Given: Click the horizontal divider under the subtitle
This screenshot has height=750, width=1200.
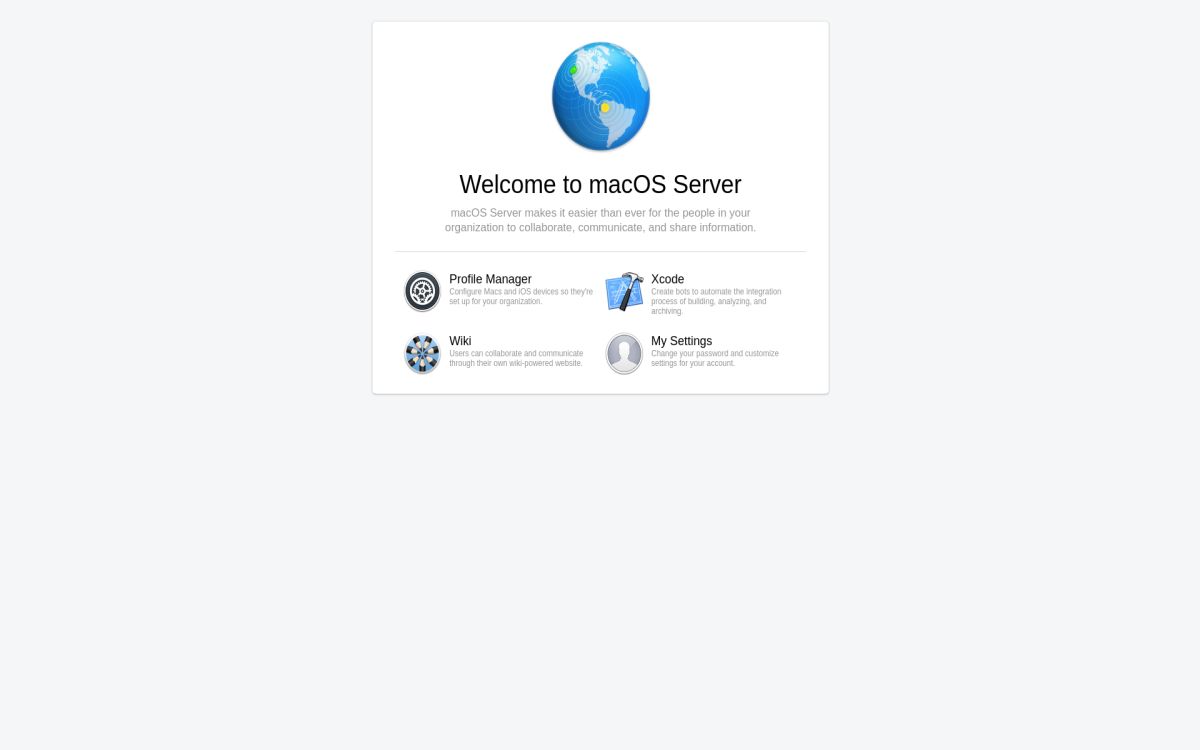Looking at the screenshot, I should (x=600, y=252).
